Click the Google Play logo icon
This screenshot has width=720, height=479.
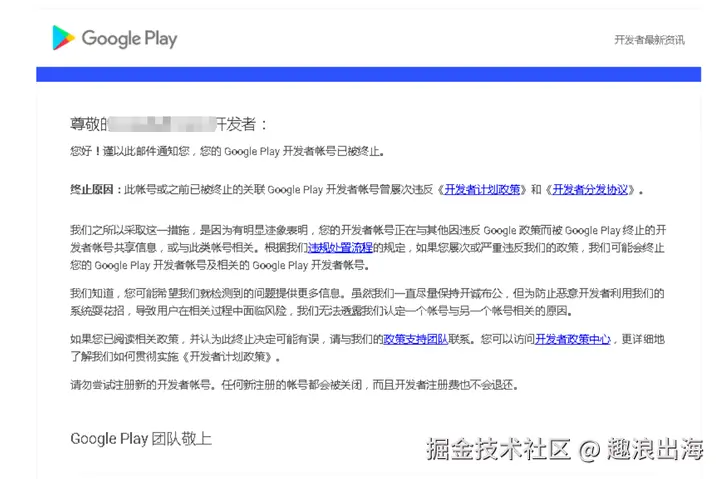pos(64,38)
